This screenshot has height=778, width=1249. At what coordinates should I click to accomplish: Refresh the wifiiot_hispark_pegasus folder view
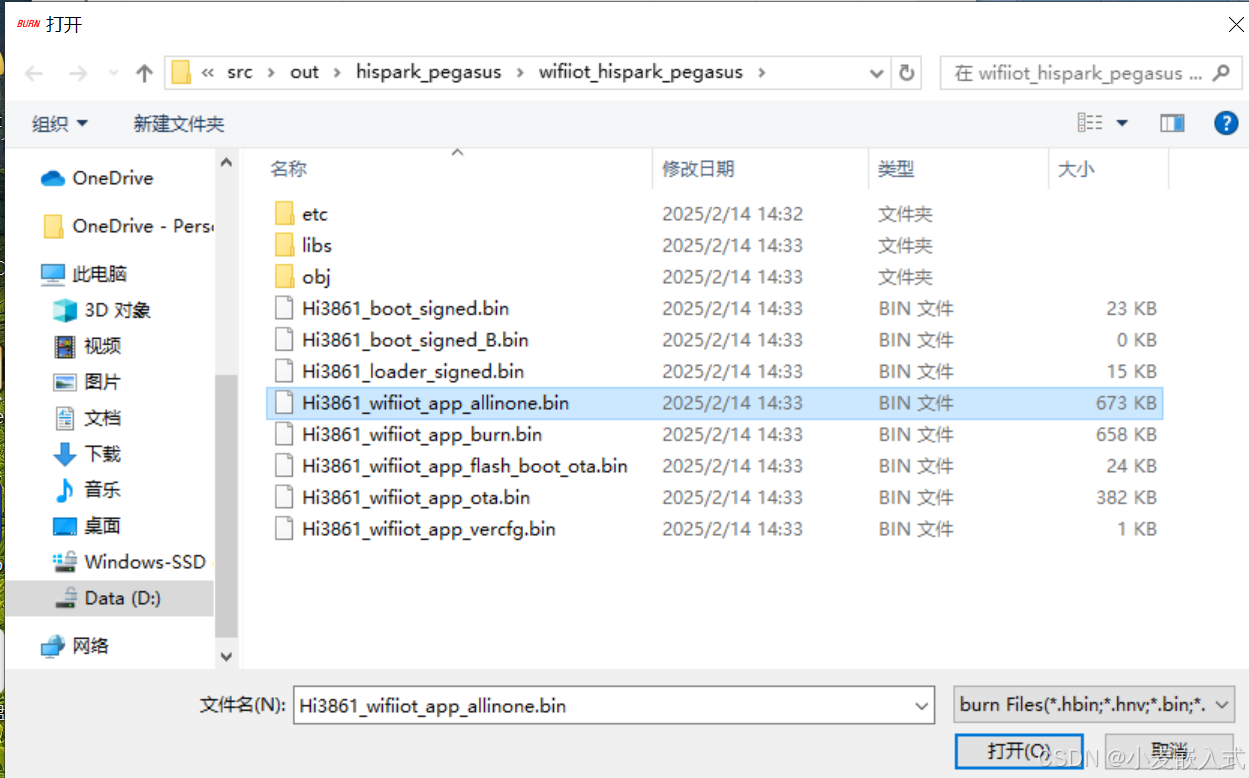(x=908, y=71)
